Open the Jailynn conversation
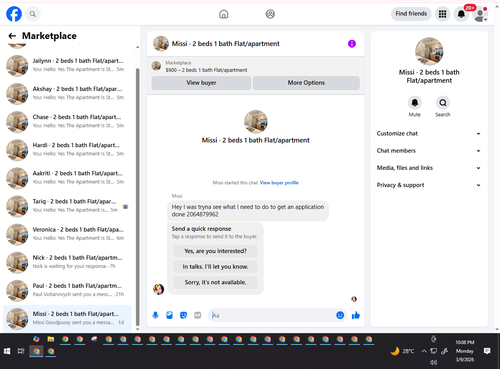The image size is (500, 369). click(x=67, y=65)
